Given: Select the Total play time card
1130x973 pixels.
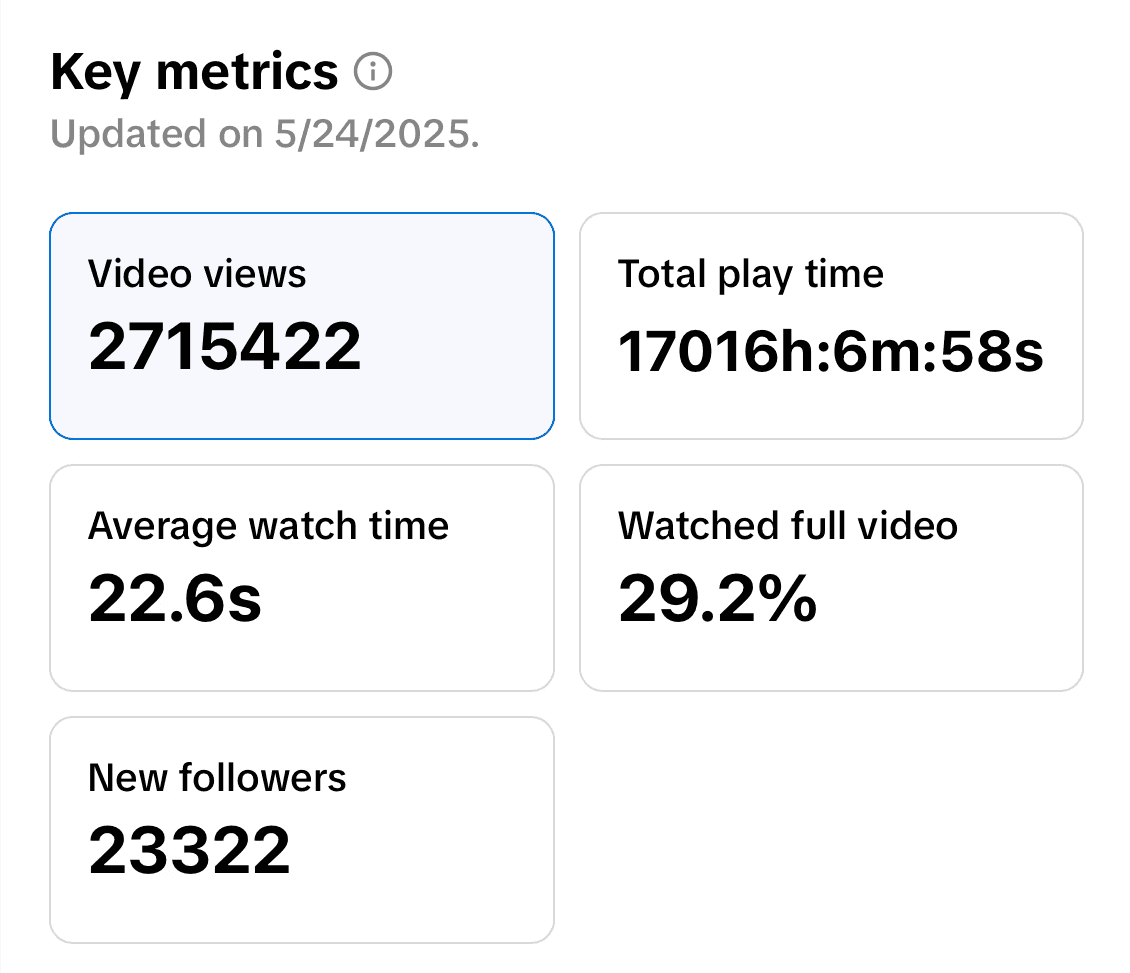Looking at the screenshot, I should [x=832, y=326].
